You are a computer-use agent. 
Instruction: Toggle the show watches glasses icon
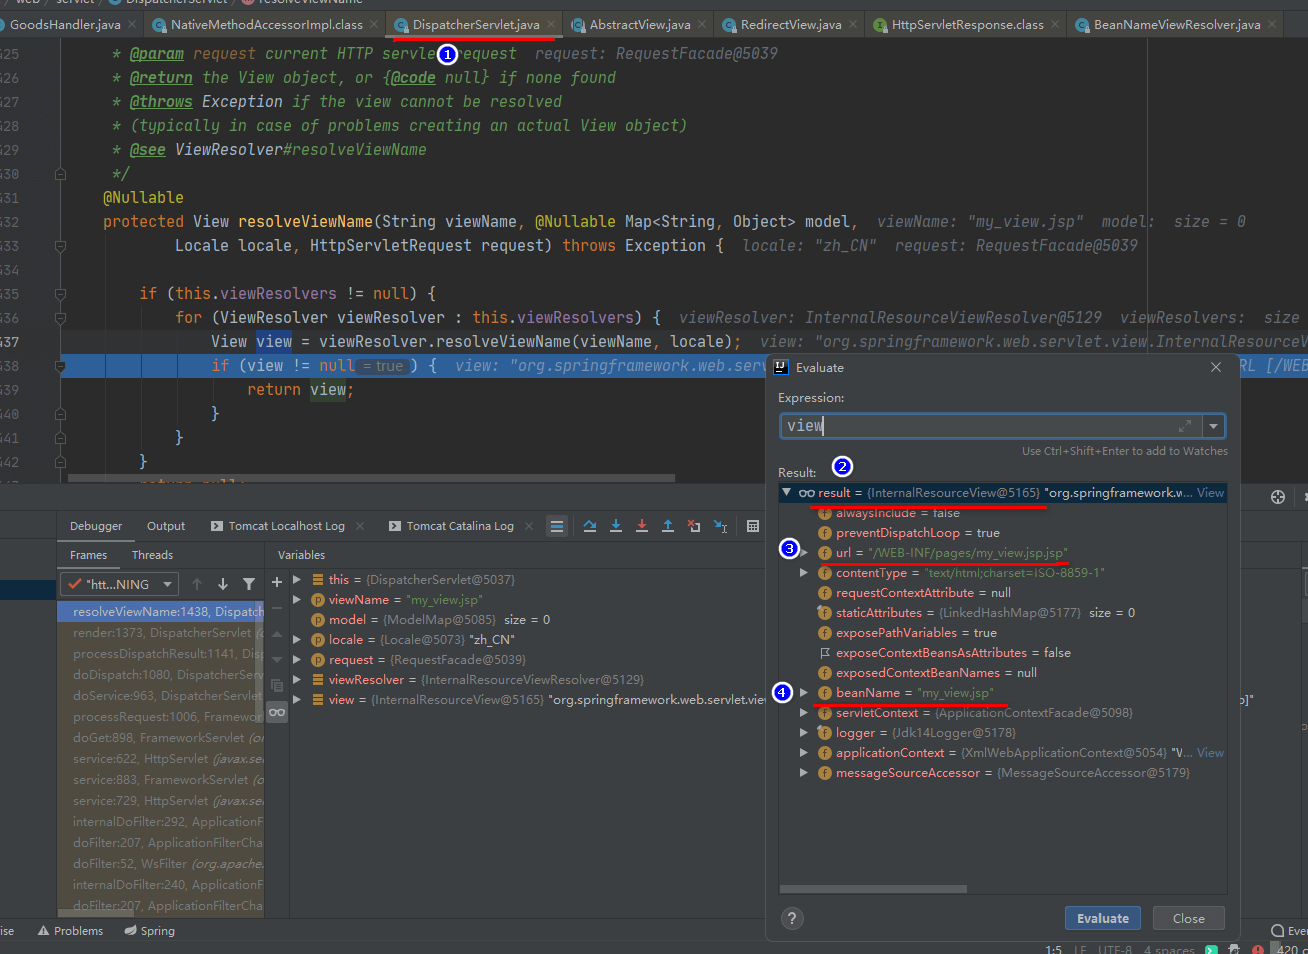click(x=277, y=711)
